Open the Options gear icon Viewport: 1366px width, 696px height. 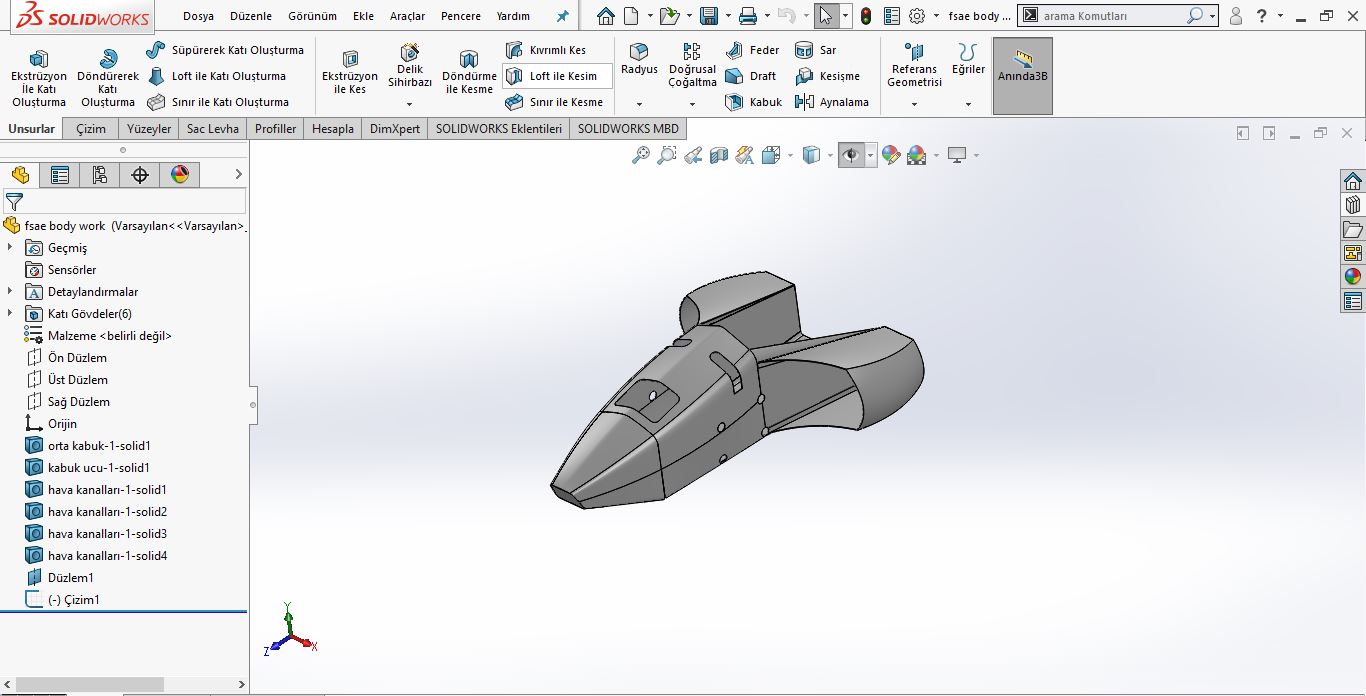click(x=917, y=16)
